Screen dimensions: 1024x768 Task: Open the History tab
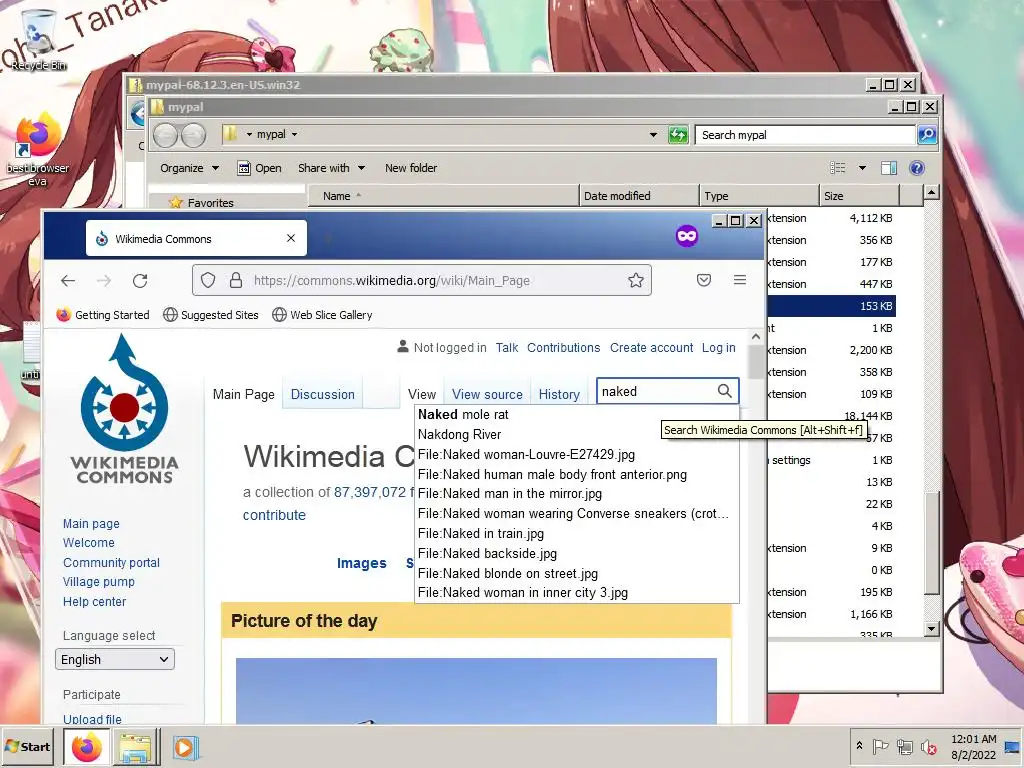[559, 394]
